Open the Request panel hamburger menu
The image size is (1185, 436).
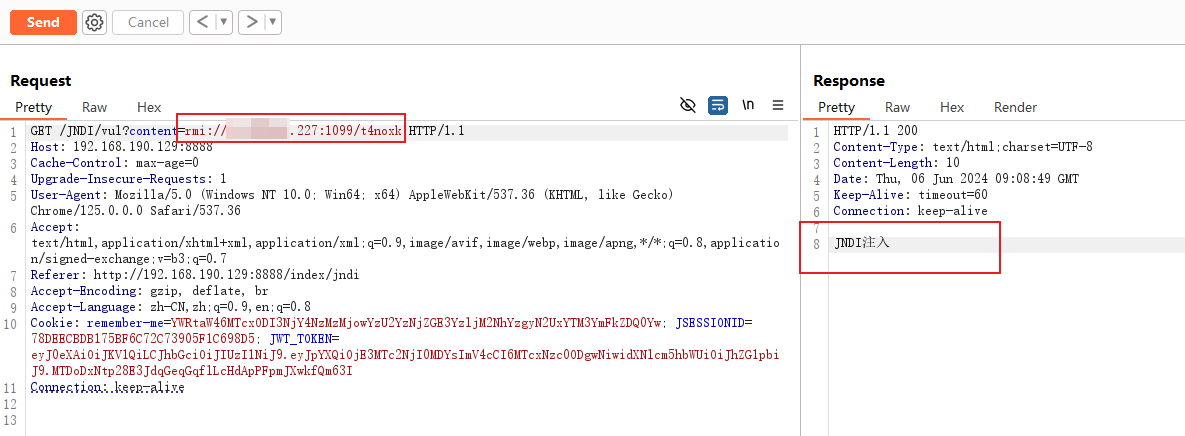click(778, 105)
